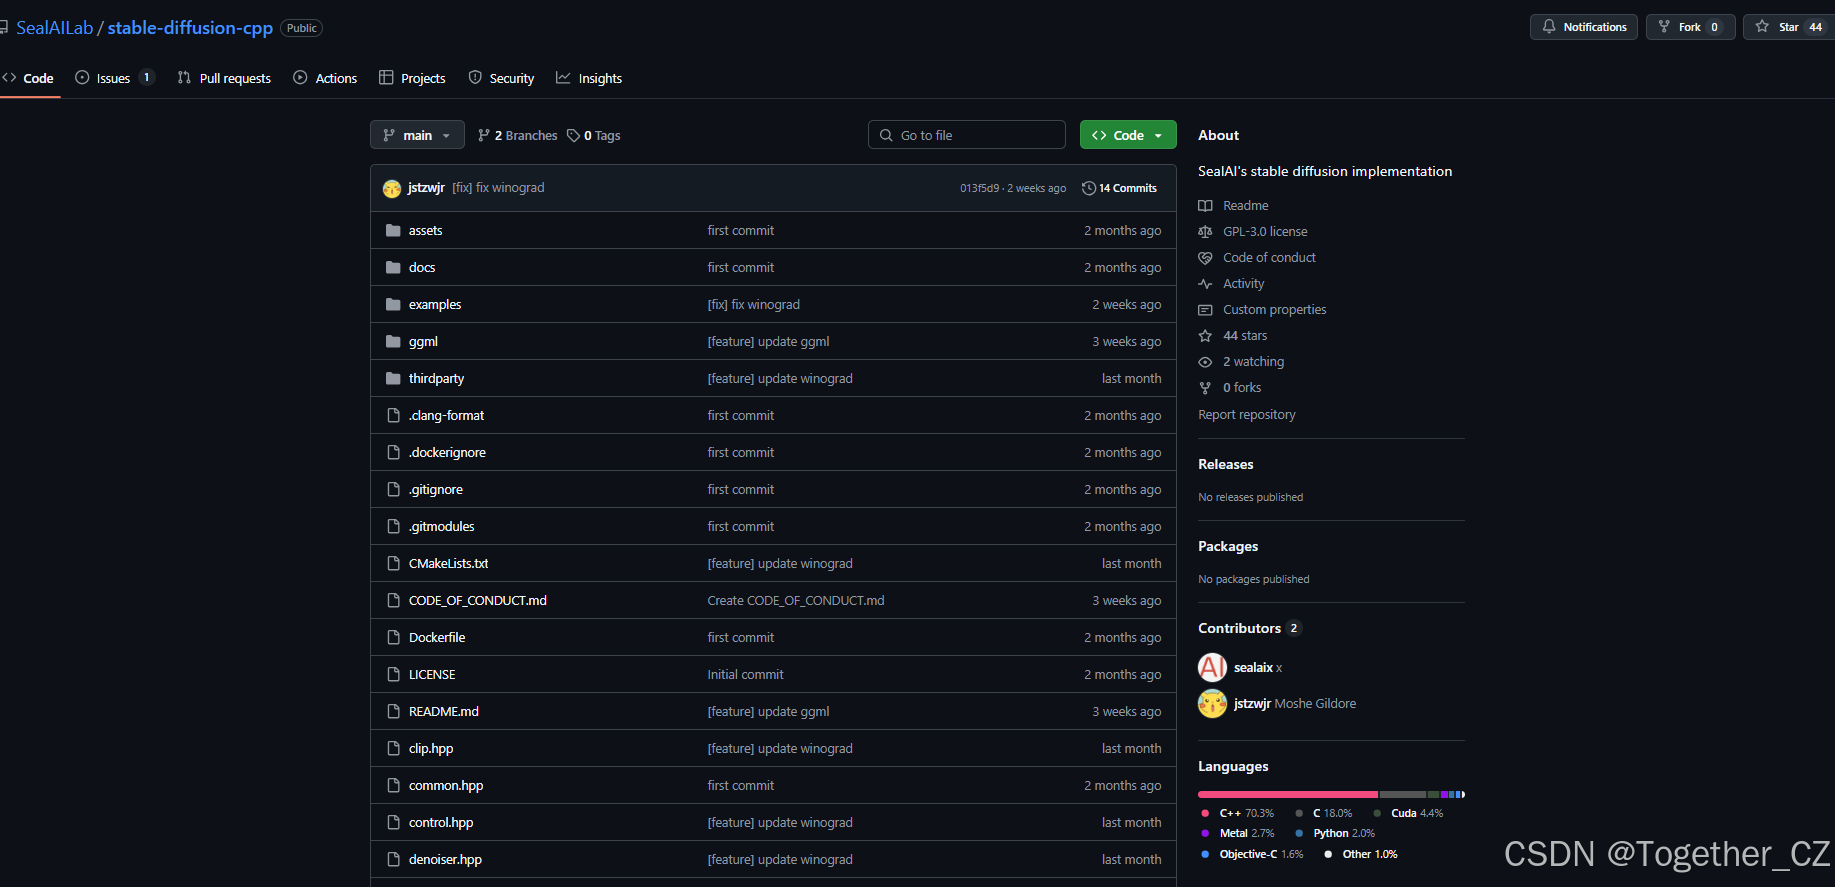Click 'Create CODE_OF_CONDUCT.md' commit message
The width and height of the screenshot is (1835, 887).
point(796,600)
